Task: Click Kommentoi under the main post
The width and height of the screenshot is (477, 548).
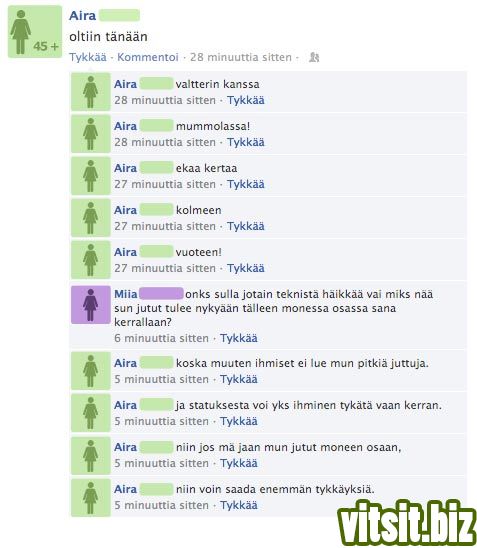Action: click(147, 57)
